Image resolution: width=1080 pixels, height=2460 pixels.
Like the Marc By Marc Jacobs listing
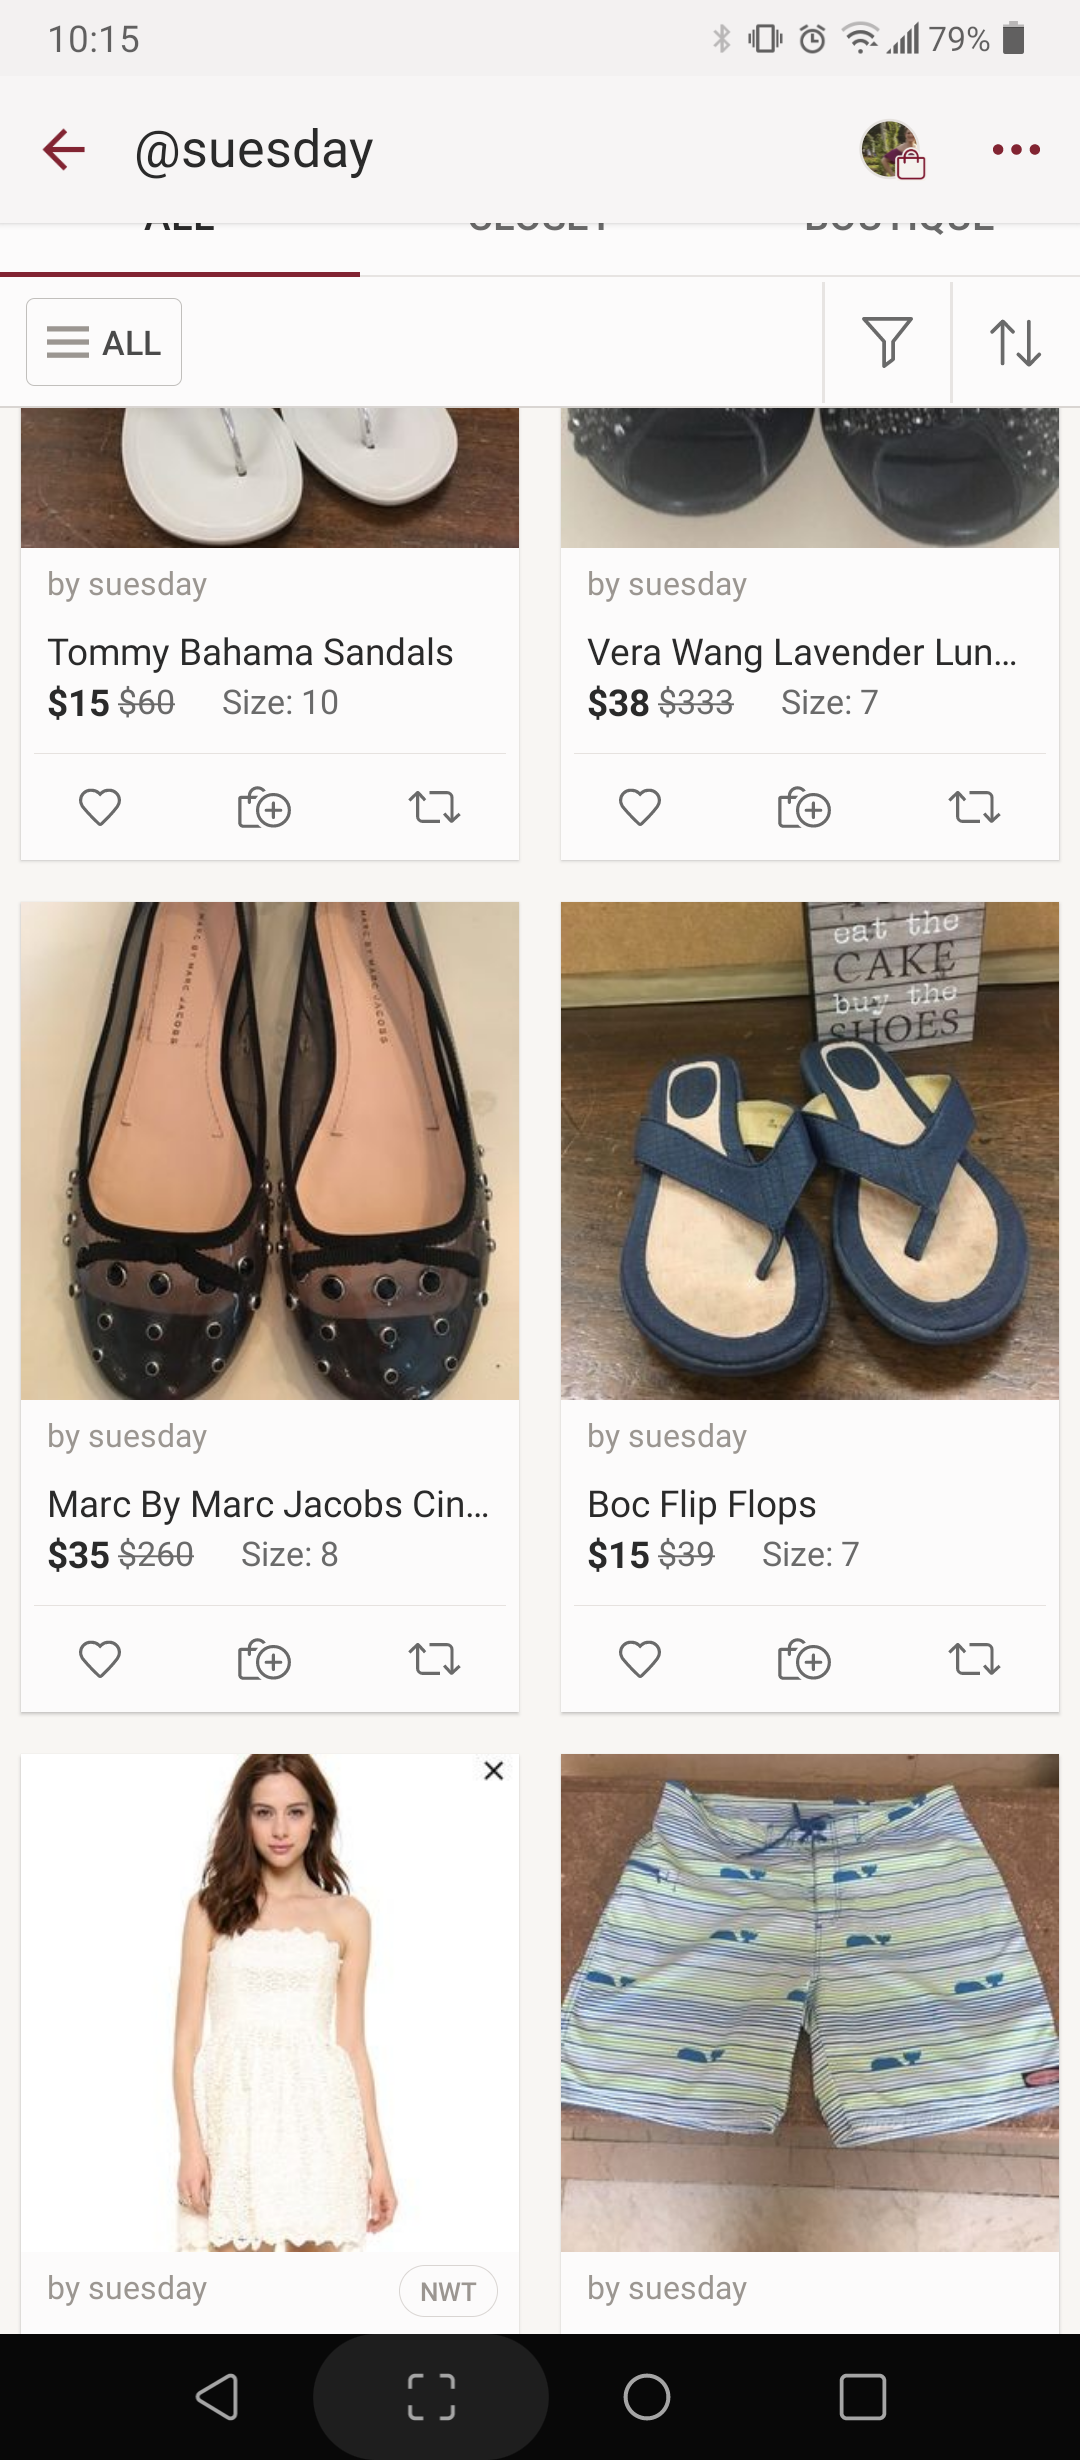100,1659
